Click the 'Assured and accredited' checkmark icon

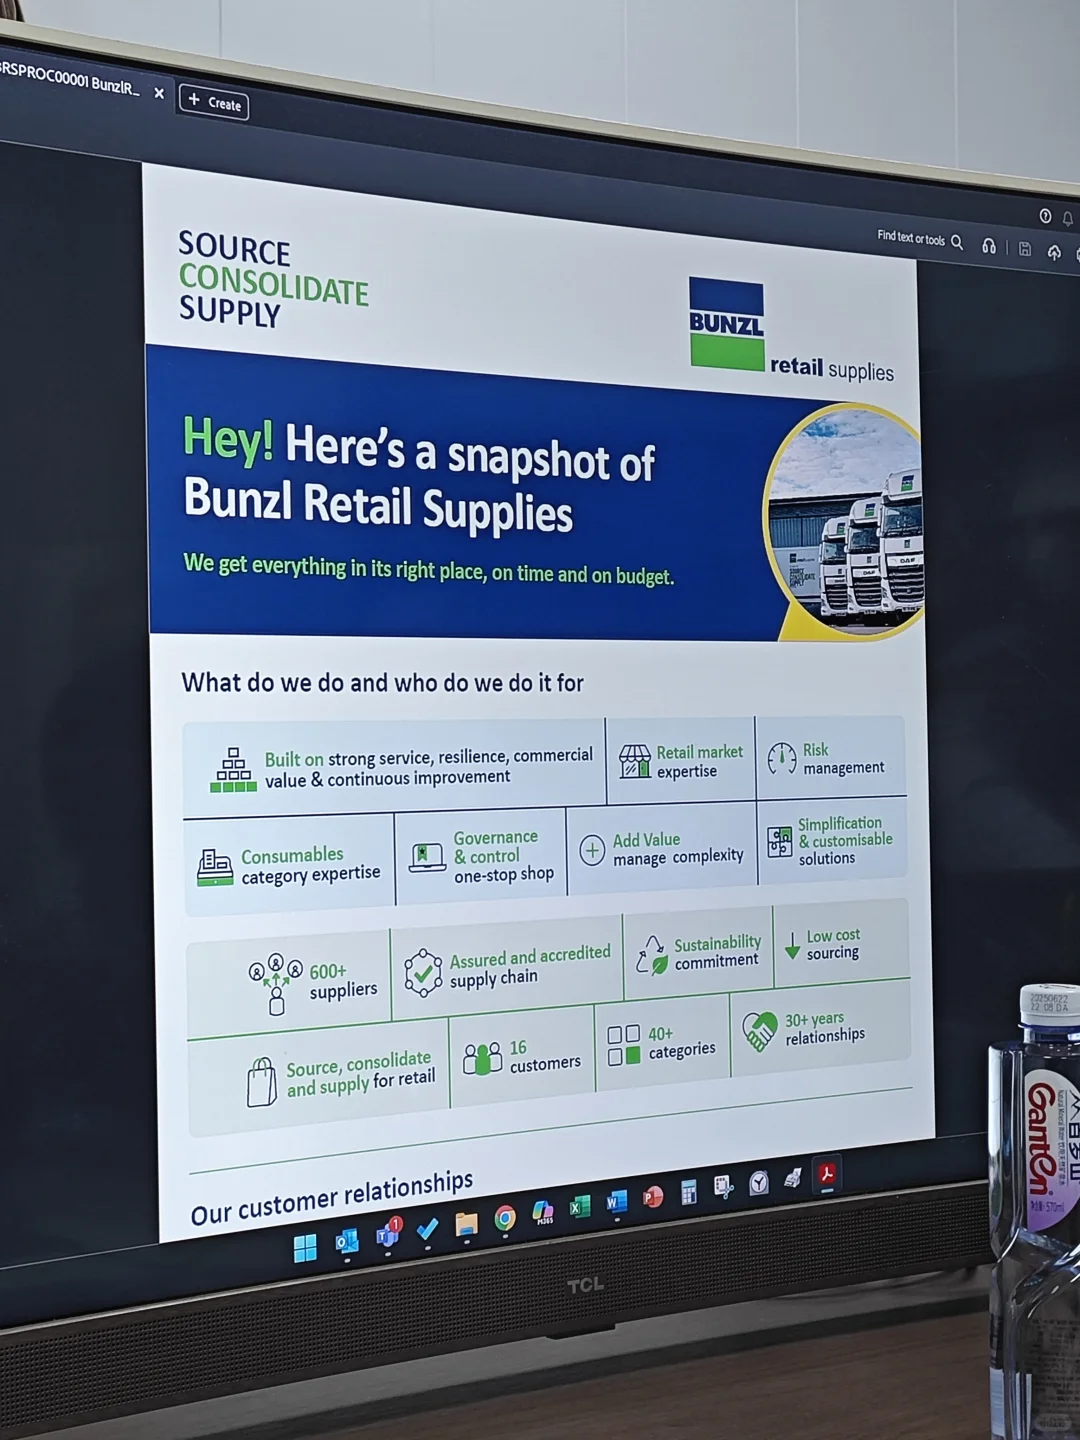tap(423, 972)
